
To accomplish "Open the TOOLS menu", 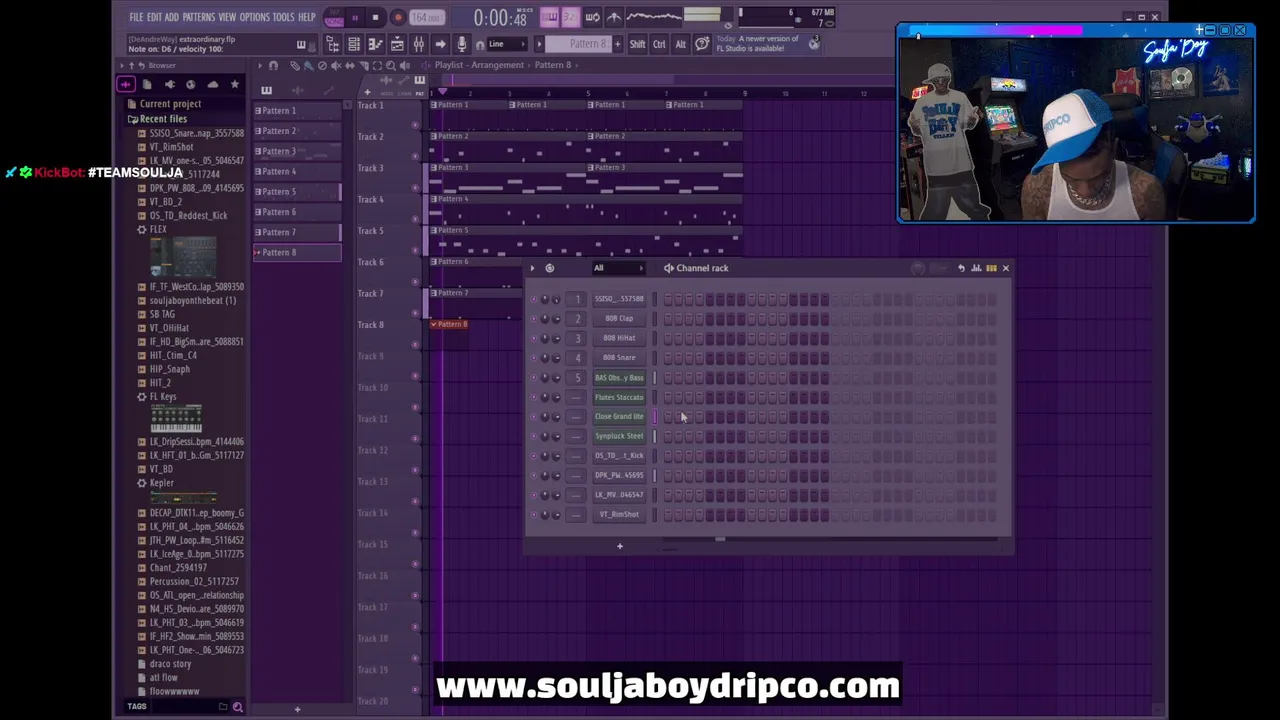I will tap(283, 17).
